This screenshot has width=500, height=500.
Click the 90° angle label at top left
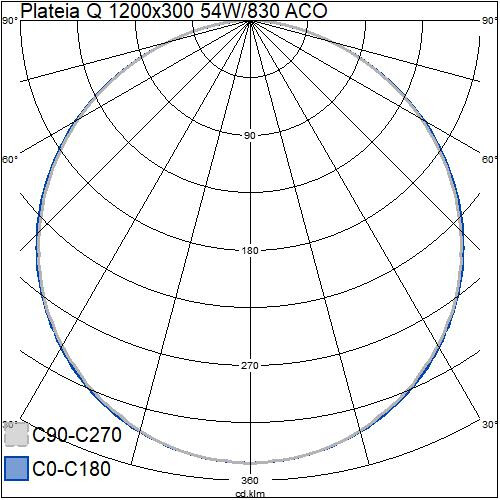coord(10,21)
